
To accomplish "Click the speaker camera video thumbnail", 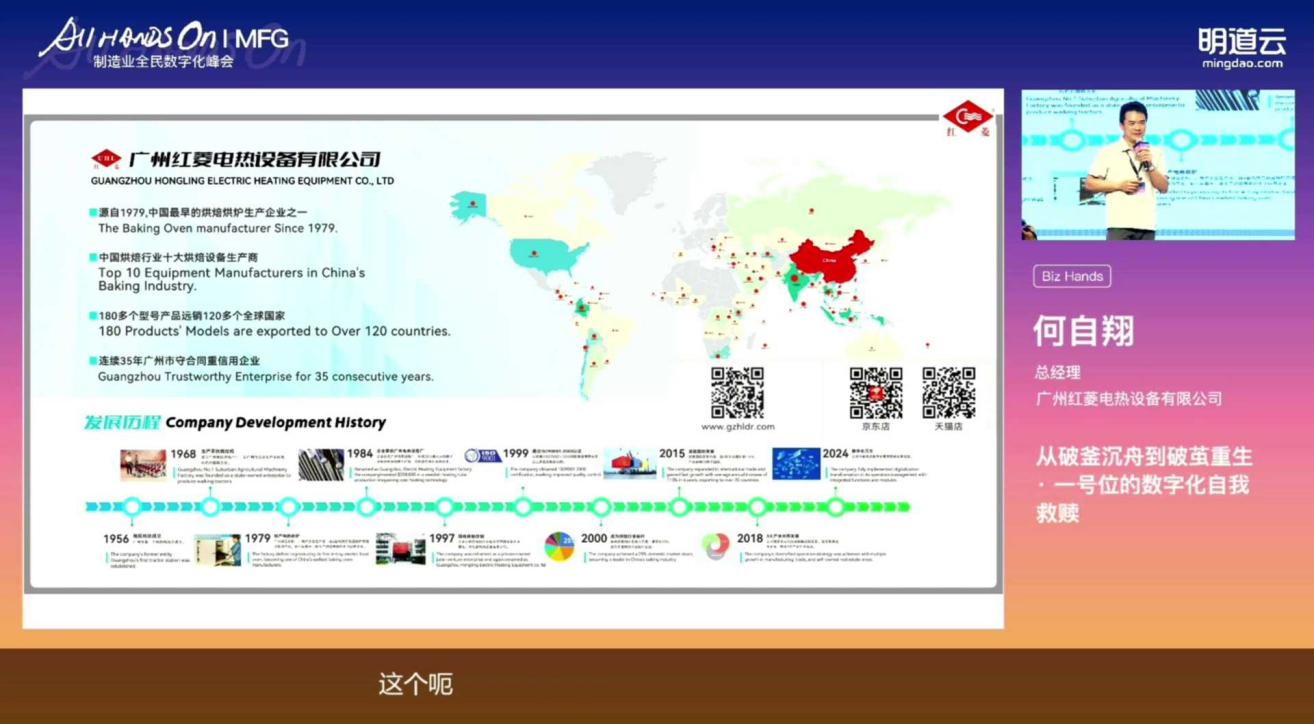I will [1158, 165].
